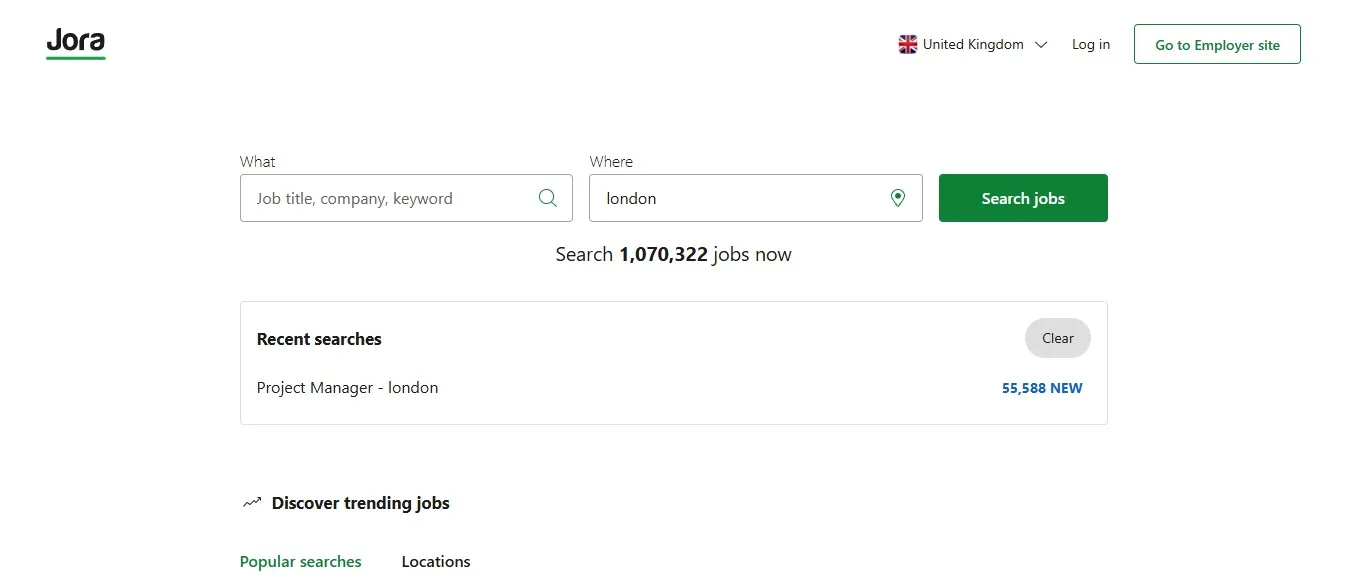The height and width of the screenshot is (581, 1347).
Task: Open the Project Manager - london recent search
Action: (348, 388)
